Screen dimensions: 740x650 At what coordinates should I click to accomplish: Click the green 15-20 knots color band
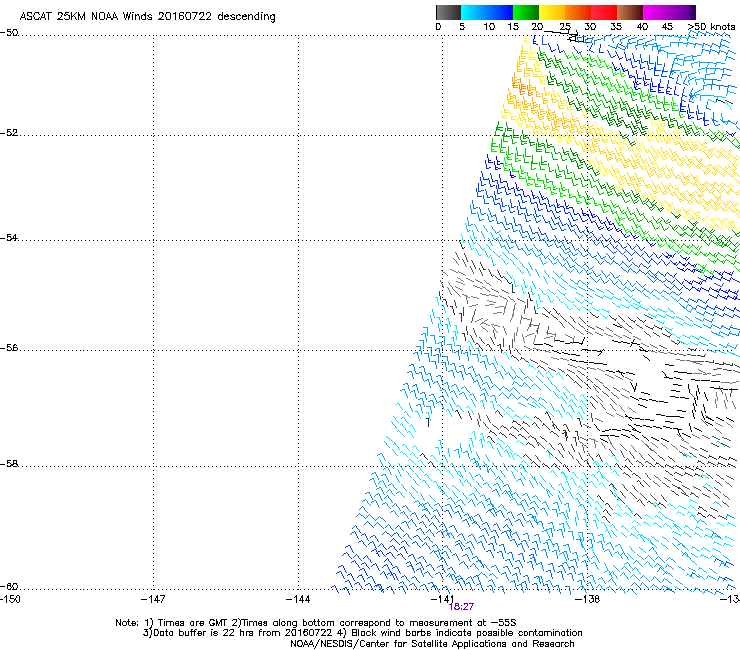click(526, 12)
